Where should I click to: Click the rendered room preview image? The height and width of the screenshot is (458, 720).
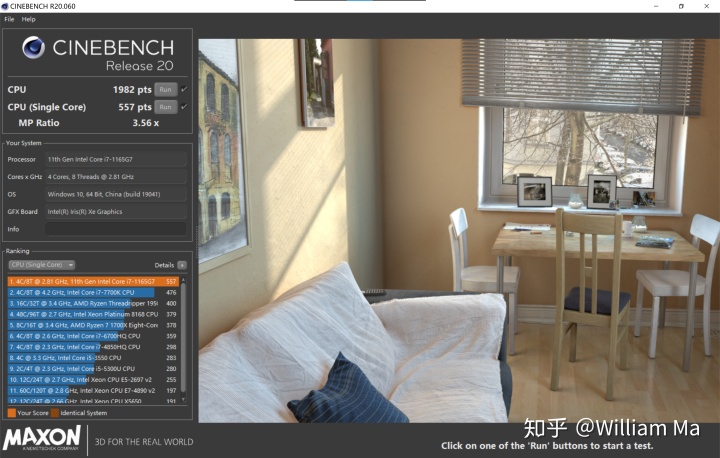[x=459, y=230]
